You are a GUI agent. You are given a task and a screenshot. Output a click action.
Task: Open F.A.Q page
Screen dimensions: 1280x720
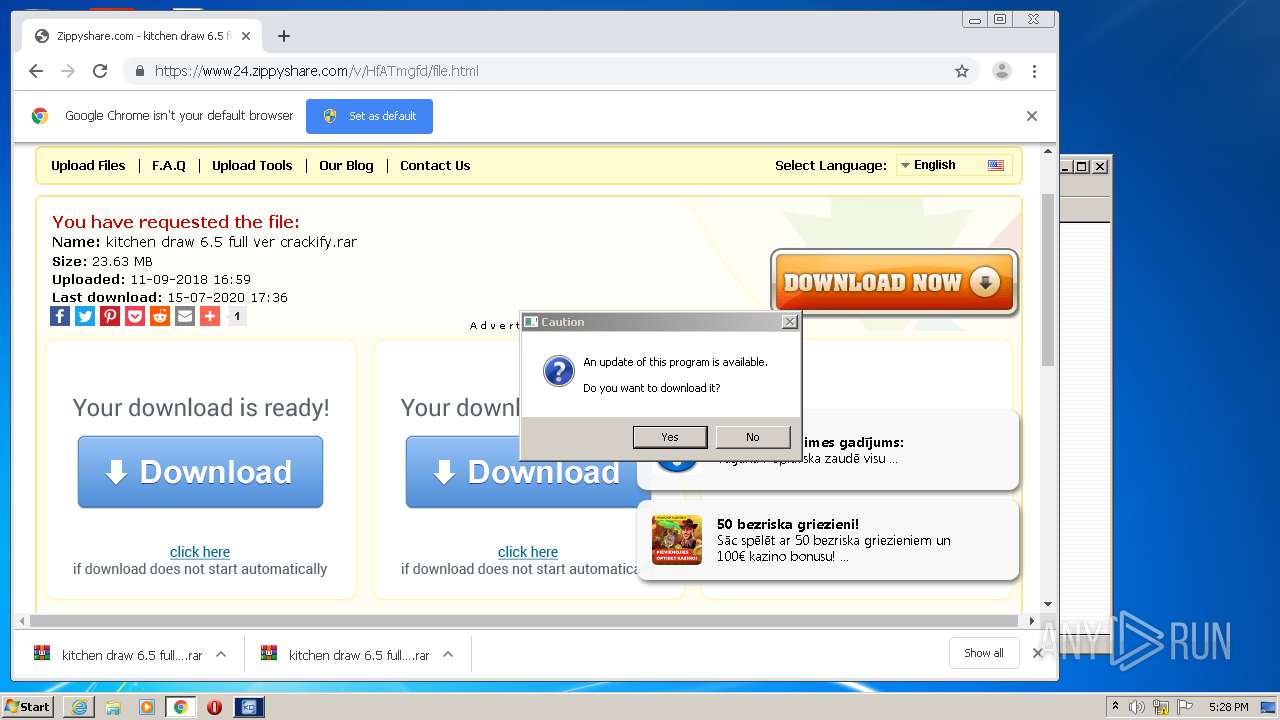pos(169,166)
